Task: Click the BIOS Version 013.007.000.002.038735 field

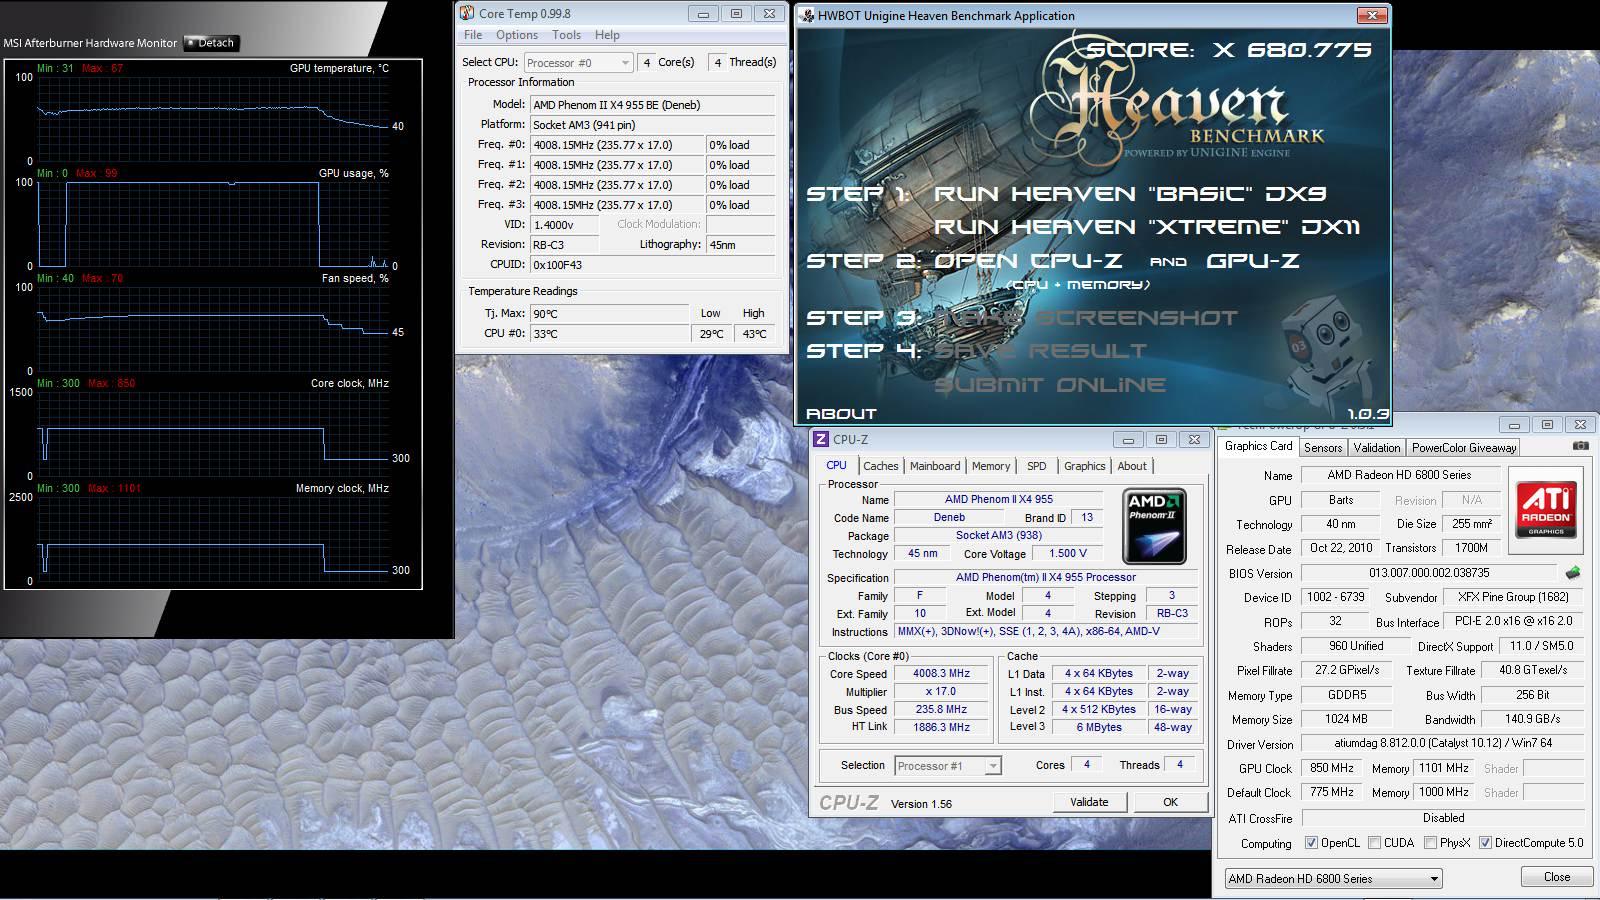Action: coord(1429,573)
